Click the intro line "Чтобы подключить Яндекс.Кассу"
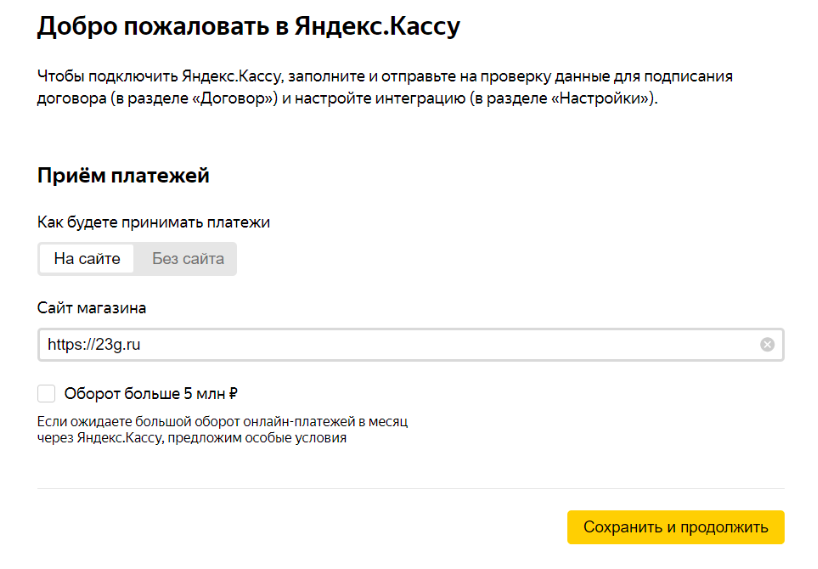 (x=160, y=77)
